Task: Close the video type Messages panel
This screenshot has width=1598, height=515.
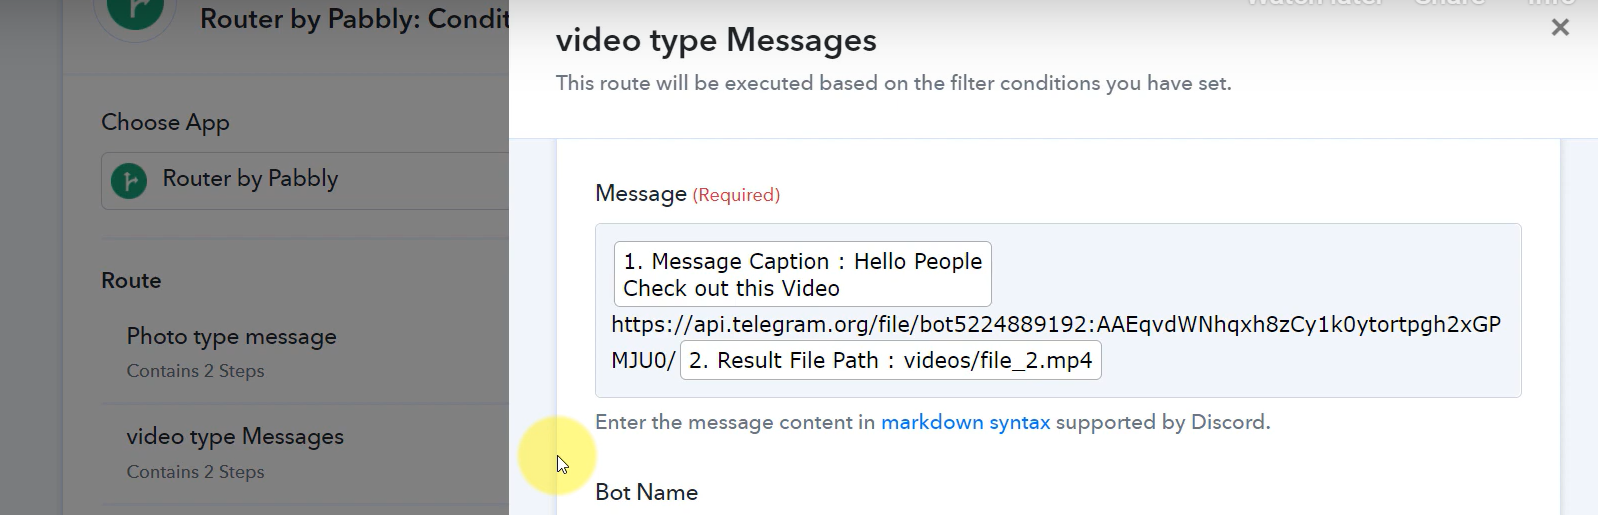Action: 1560,28
